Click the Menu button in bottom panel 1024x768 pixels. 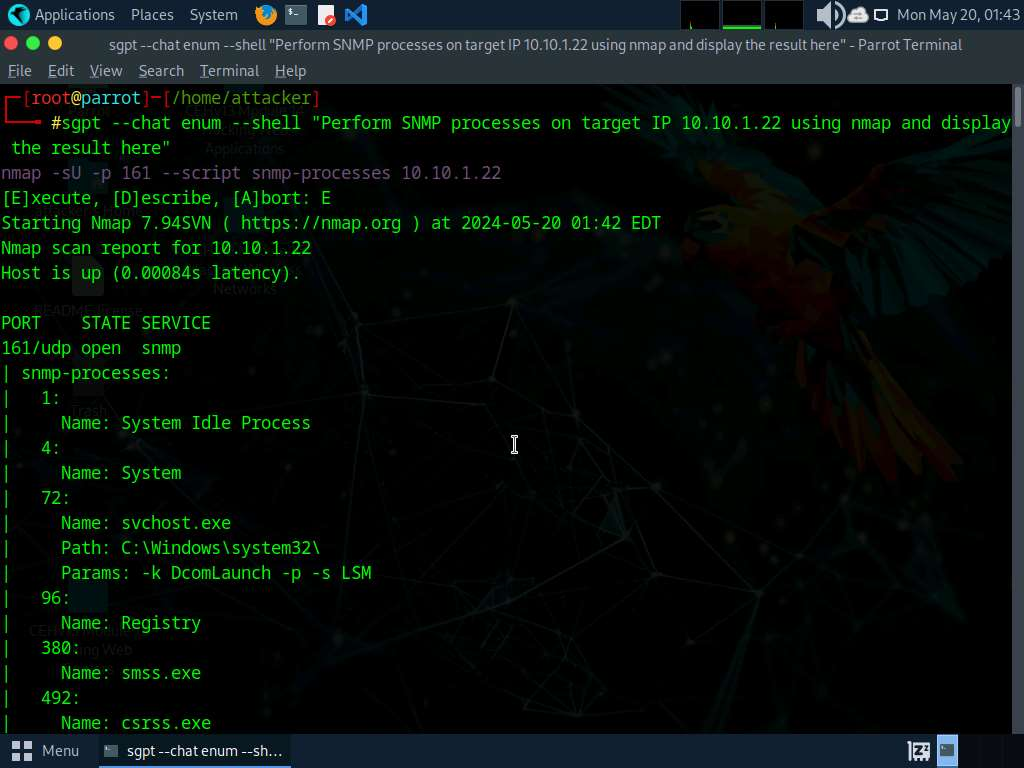(x=46, y=750)
